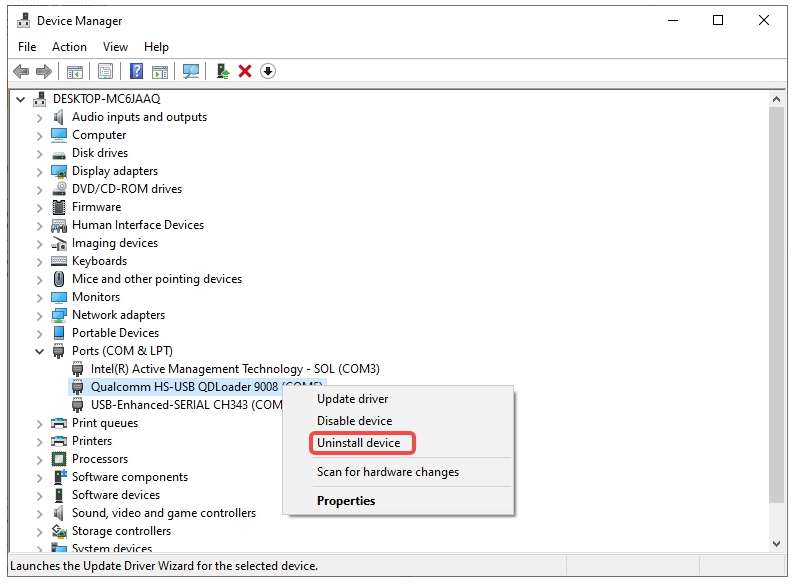
Task: Click Scan for hardware changes toolbar icon
Action: (x=191, y=71)
